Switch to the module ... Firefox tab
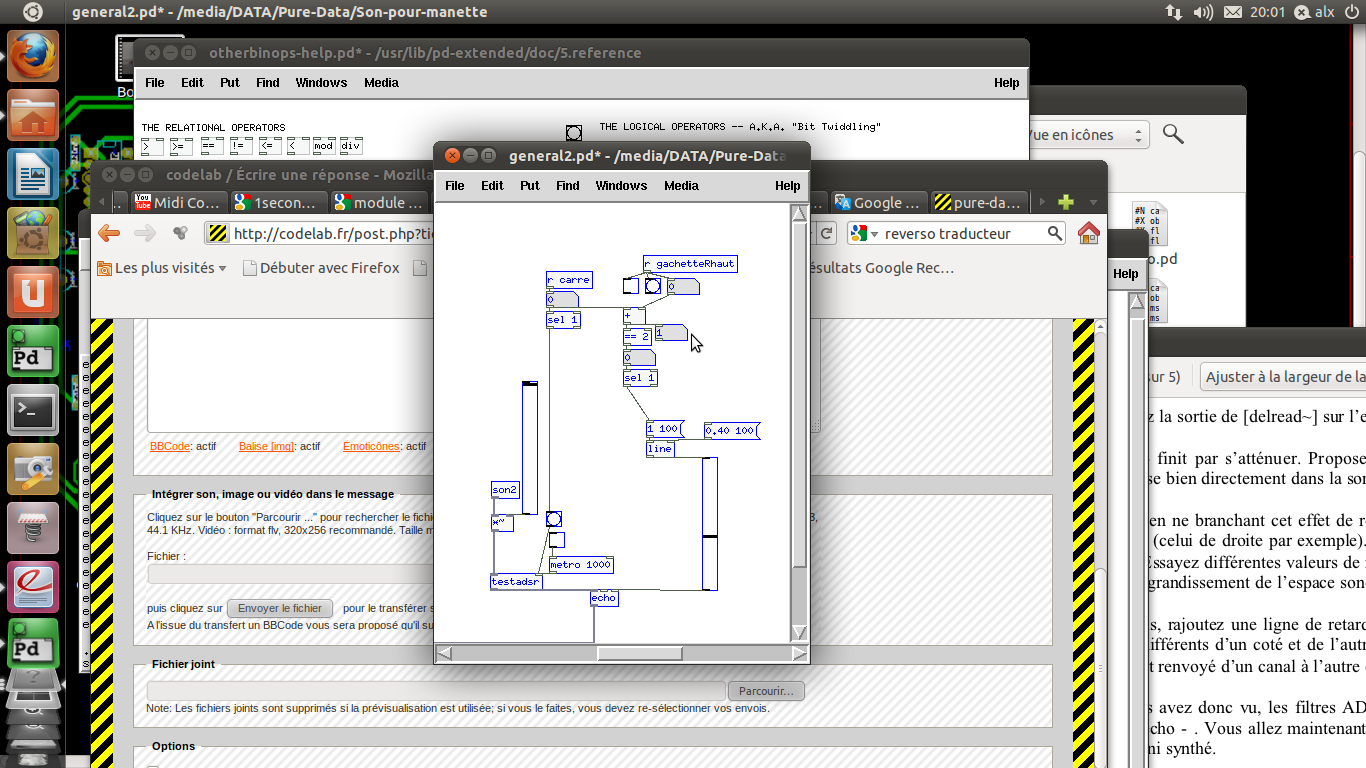Viewport: 1366px width, 768px height. pos(377,202)
